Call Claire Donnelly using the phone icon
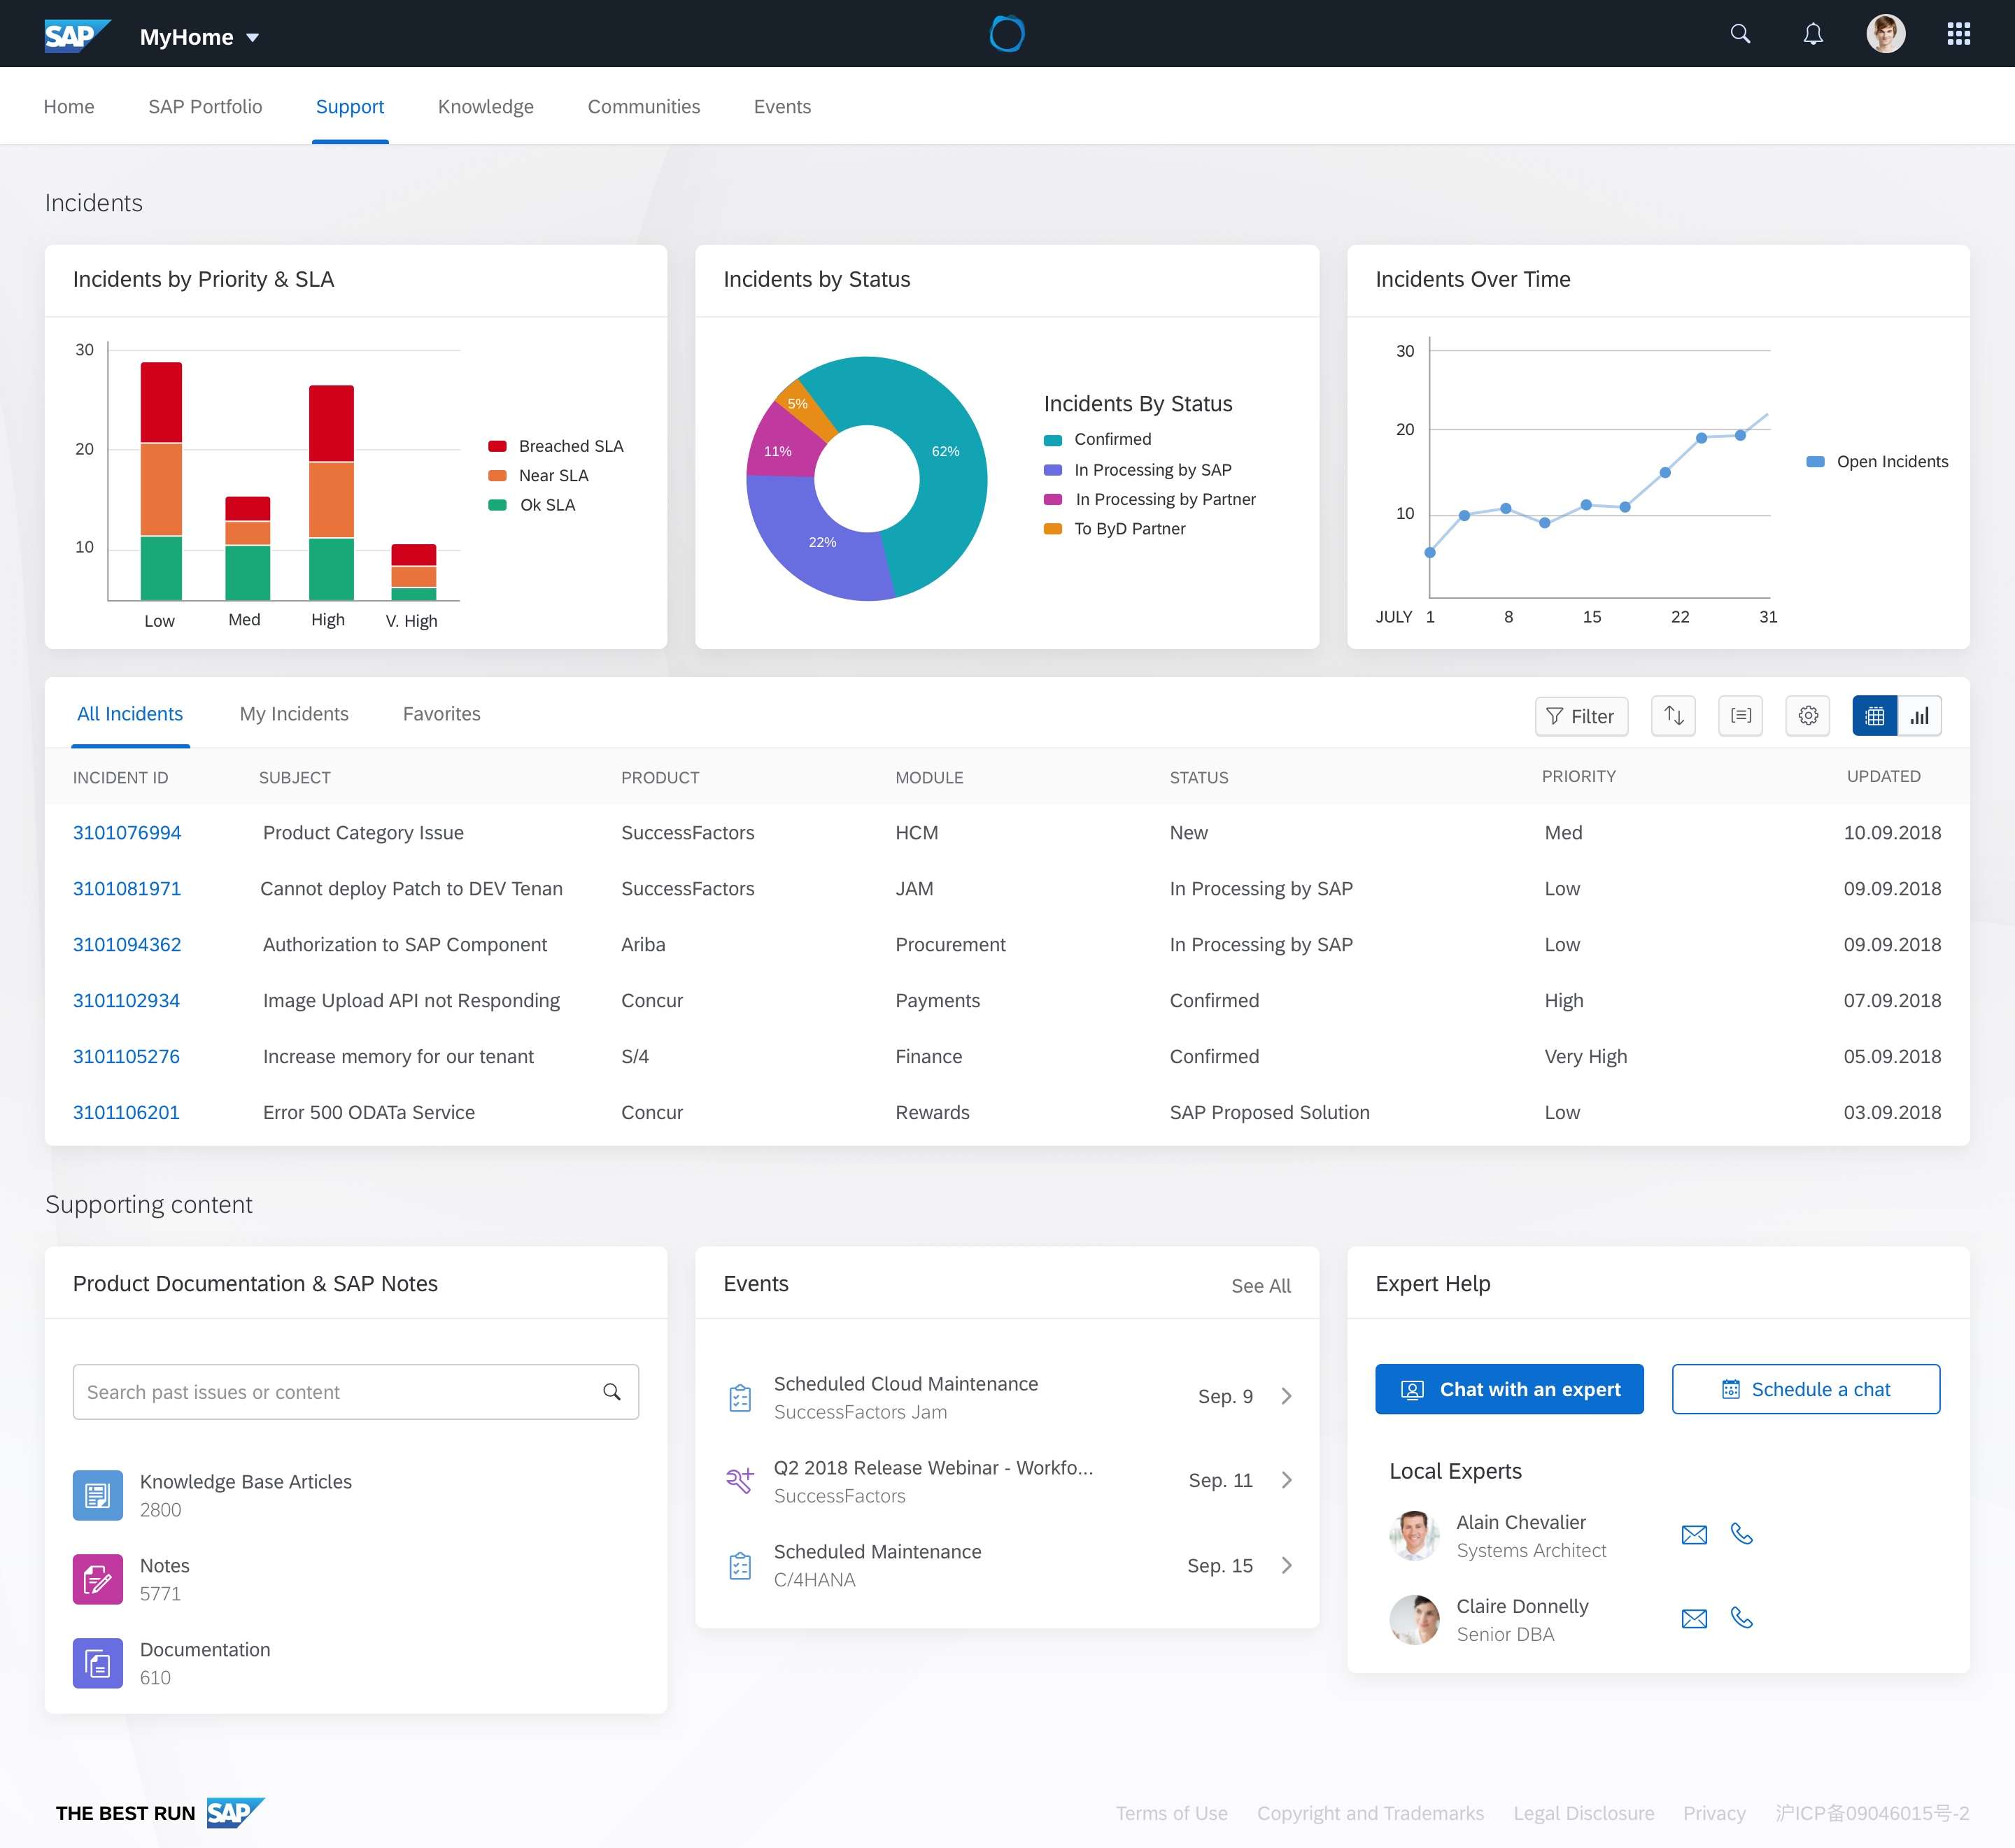This screenshot has width=2015, height=1848. [x=1743, y=1617]
